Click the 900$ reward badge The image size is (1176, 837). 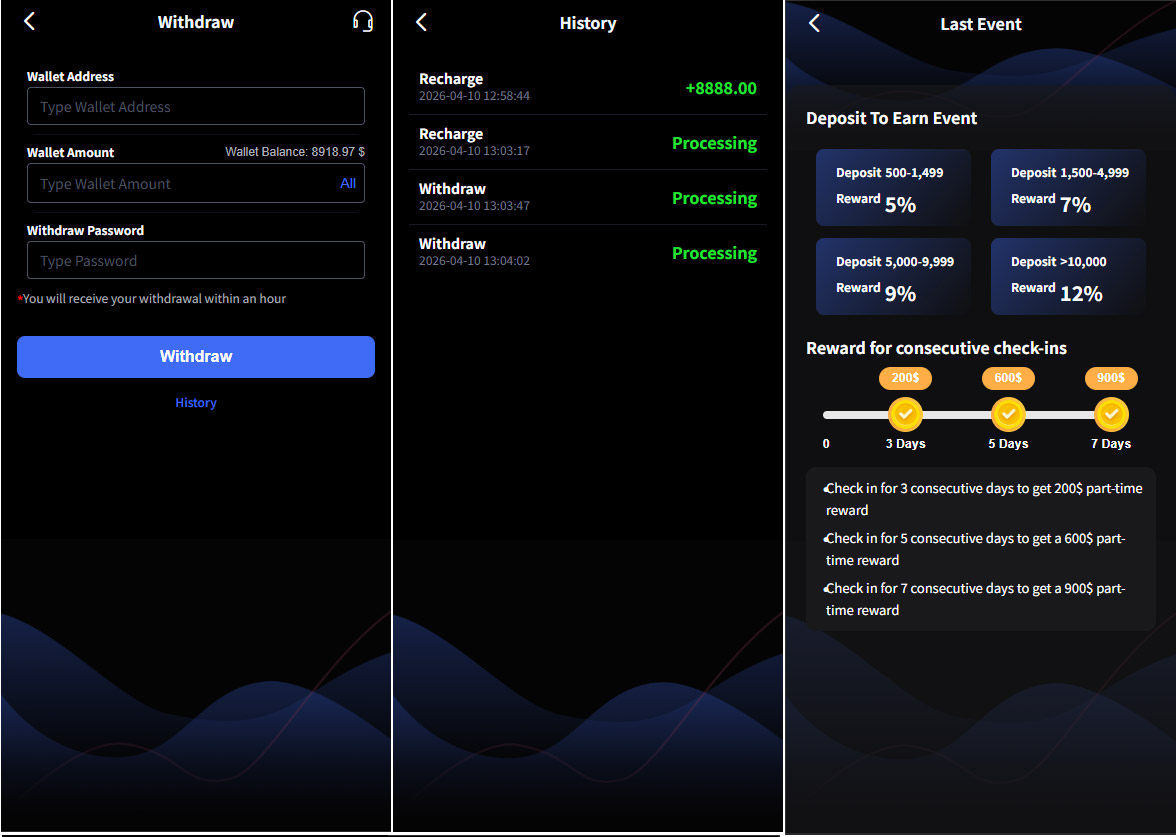point(1111,378)
